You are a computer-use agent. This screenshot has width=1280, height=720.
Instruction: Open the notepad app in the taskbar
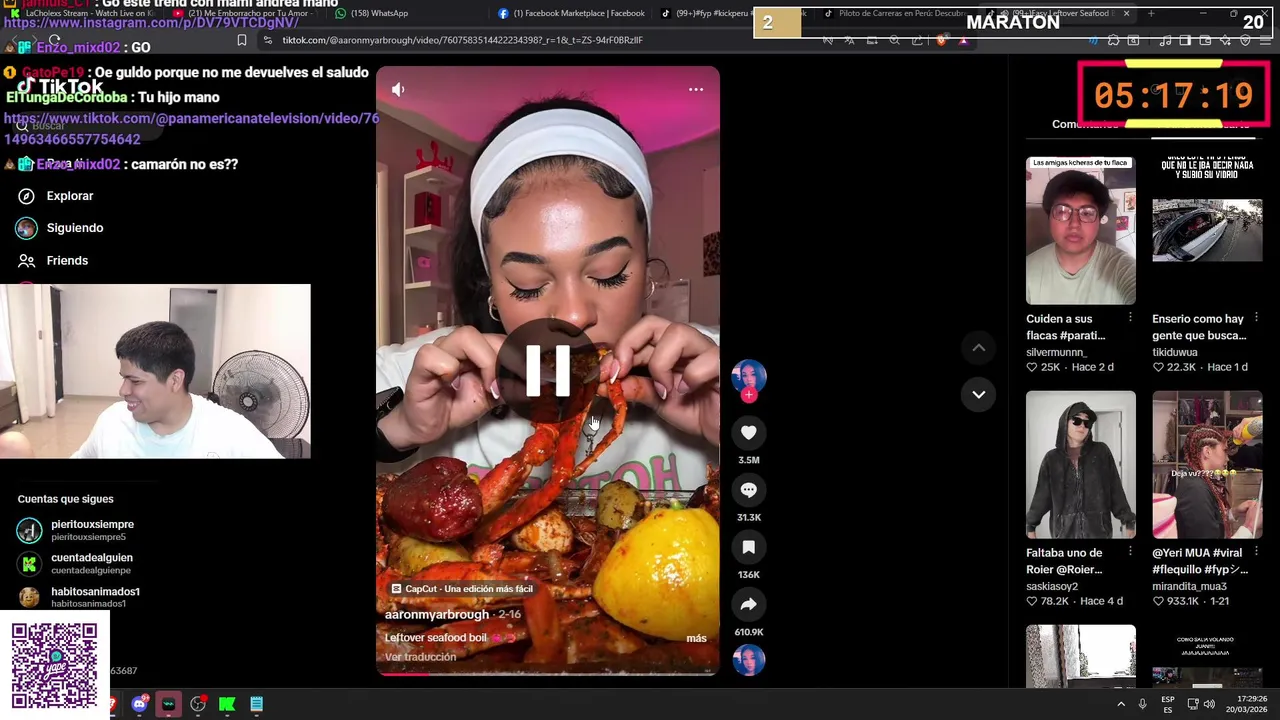click(256, 704)
